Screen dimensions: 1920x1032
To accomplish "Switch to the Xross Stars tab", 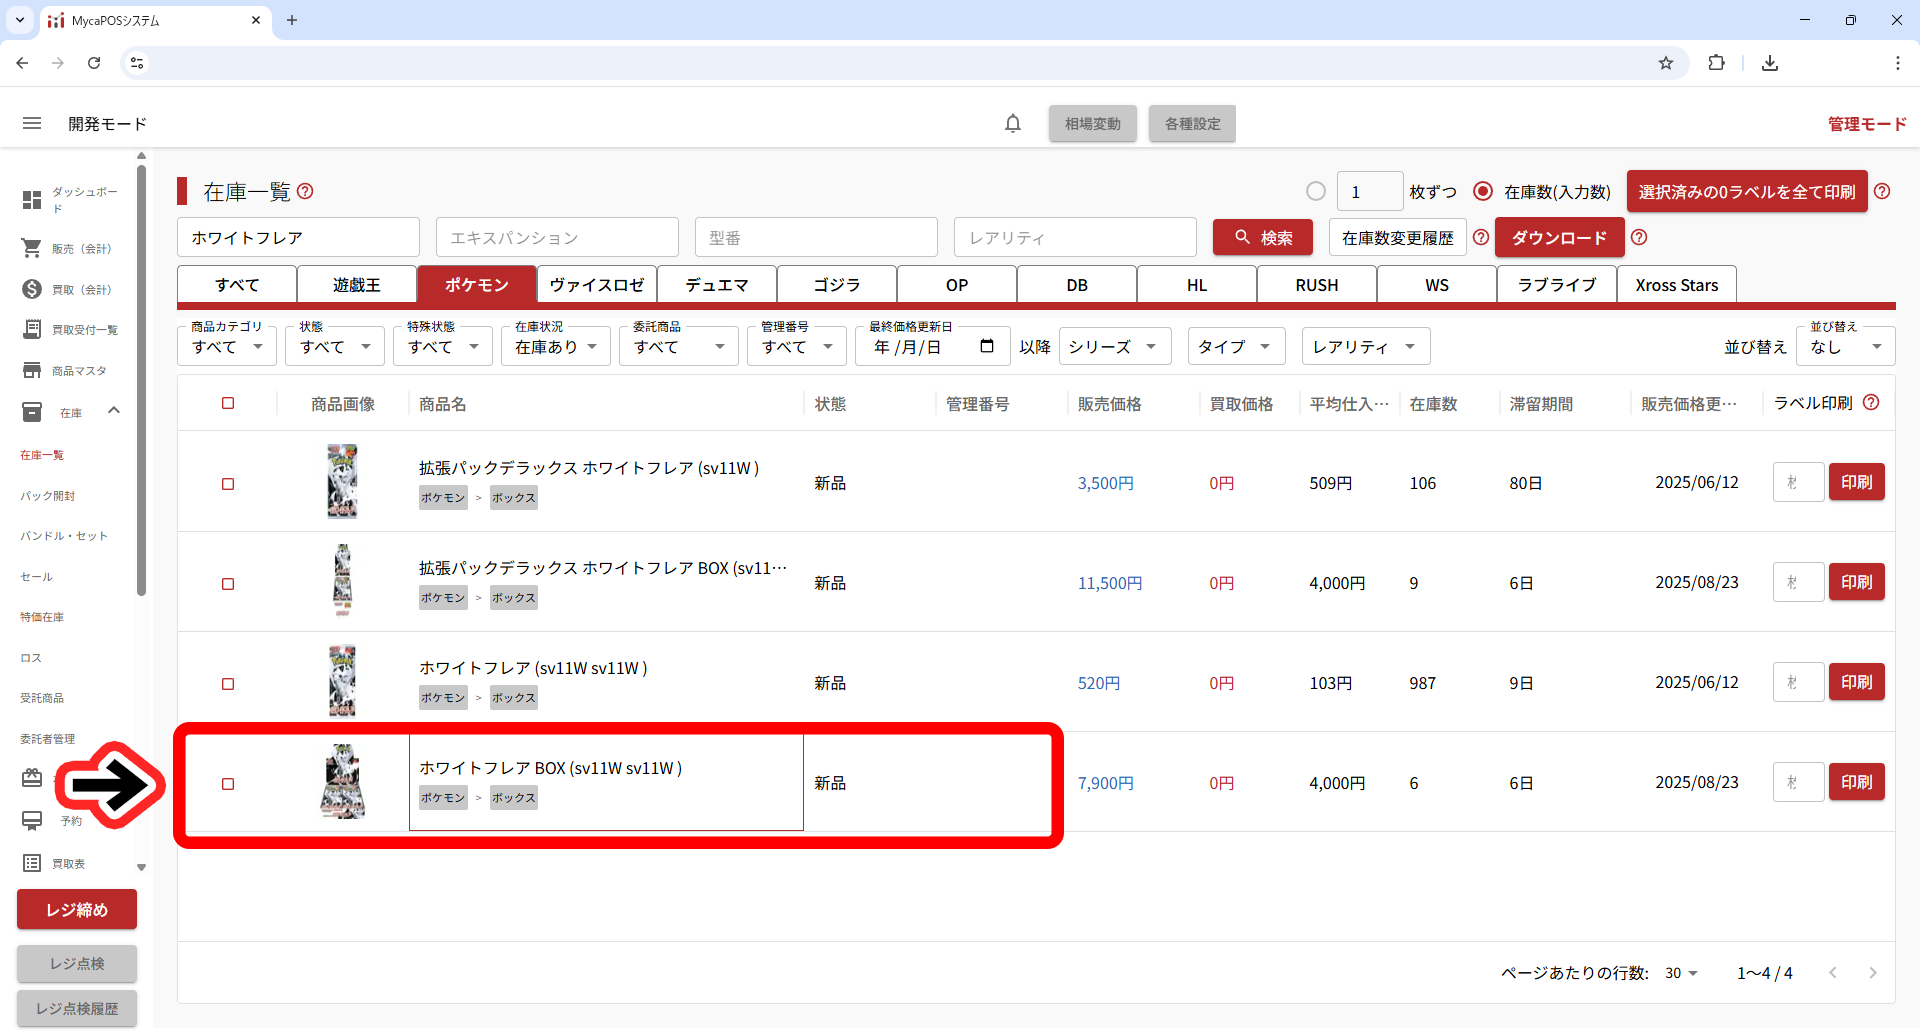I will (x=1676, y=285).
